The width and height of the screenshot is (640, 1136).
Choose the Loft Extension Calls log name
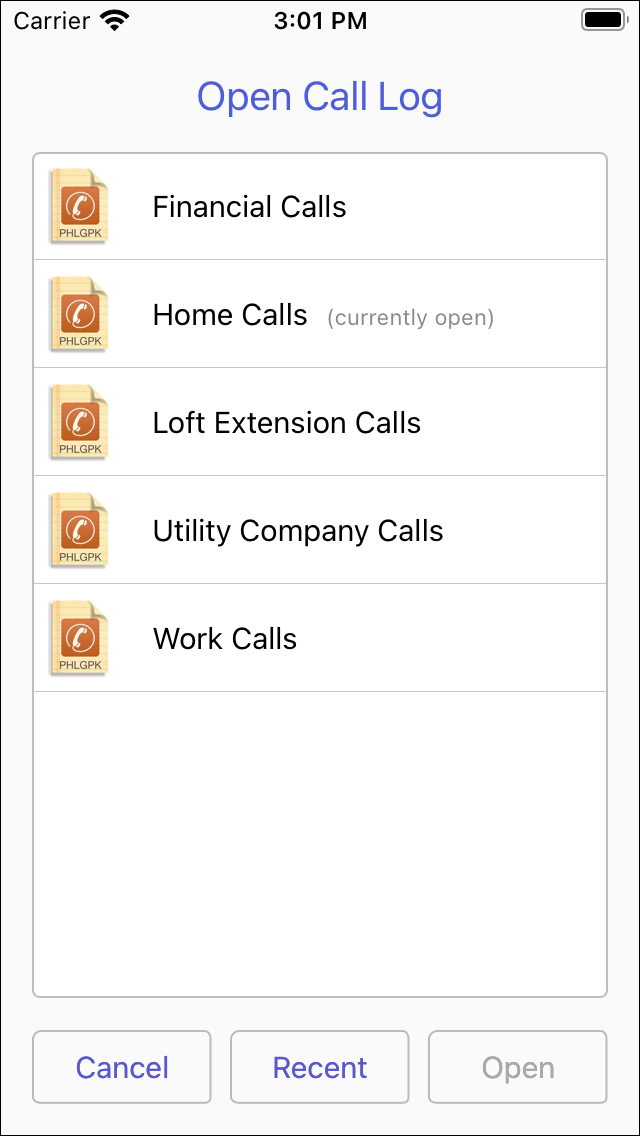[x=287, y=423]
